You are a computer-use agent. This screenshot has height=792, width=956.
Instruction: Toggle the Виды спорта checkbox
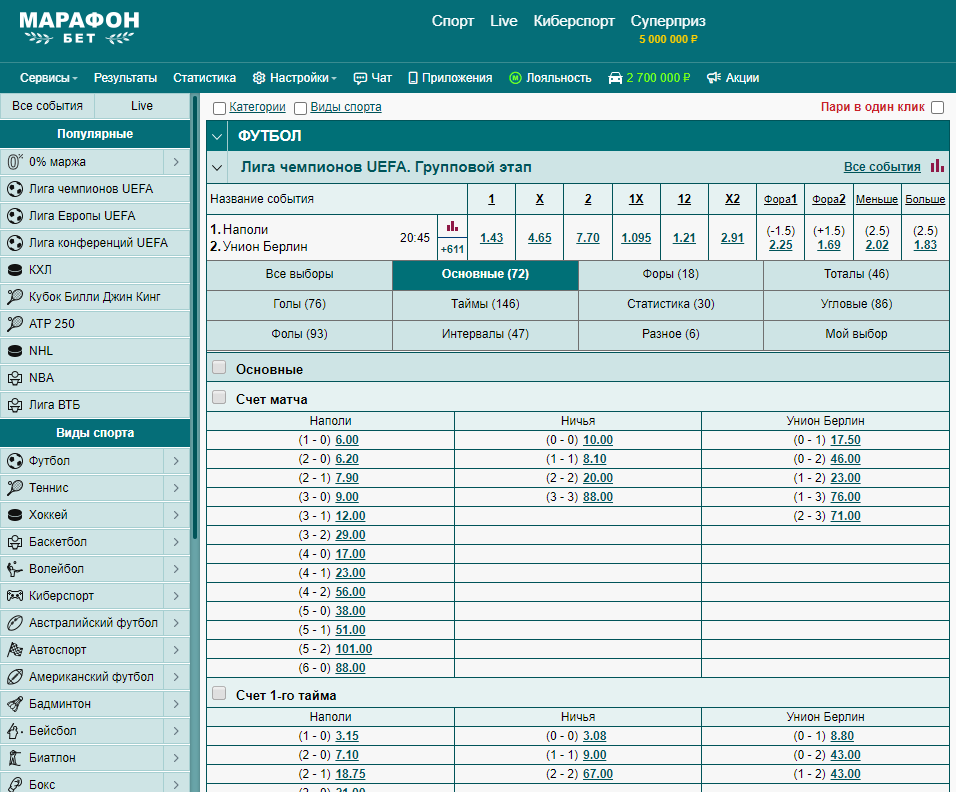coord(300,109)
